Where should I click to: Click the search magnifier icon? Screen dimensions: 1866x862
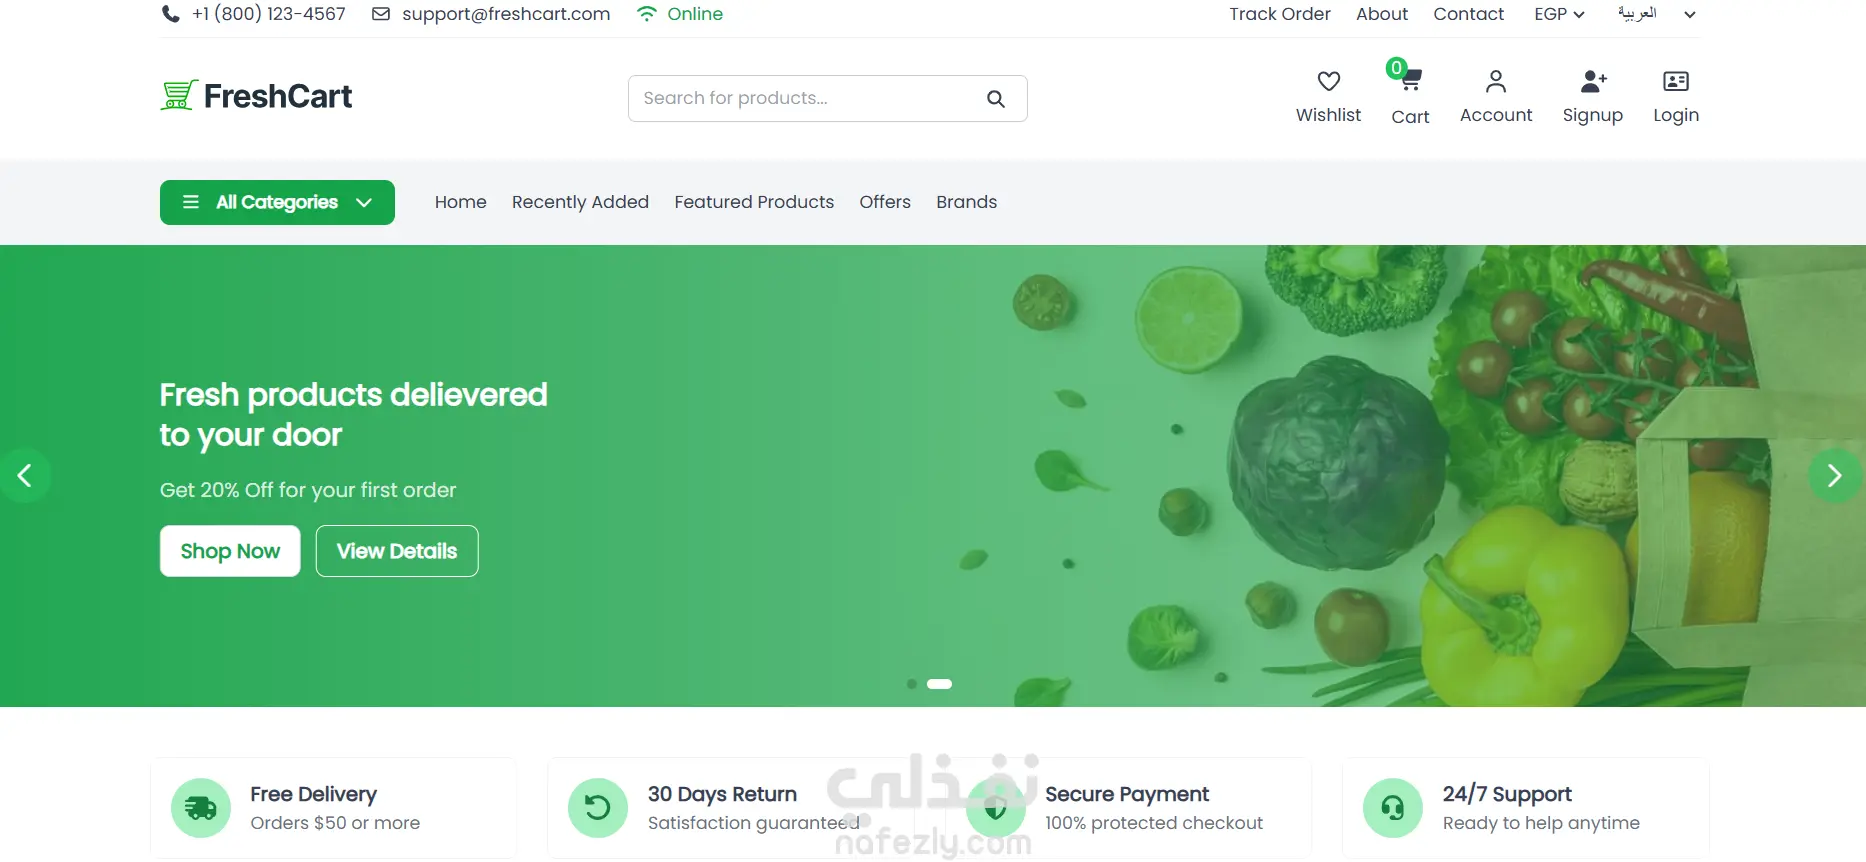[996, 98]
